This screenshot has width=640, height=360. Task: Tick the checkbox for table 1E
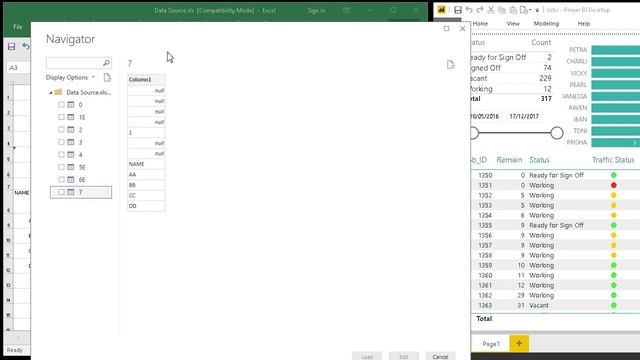click(x=61, y=117)
